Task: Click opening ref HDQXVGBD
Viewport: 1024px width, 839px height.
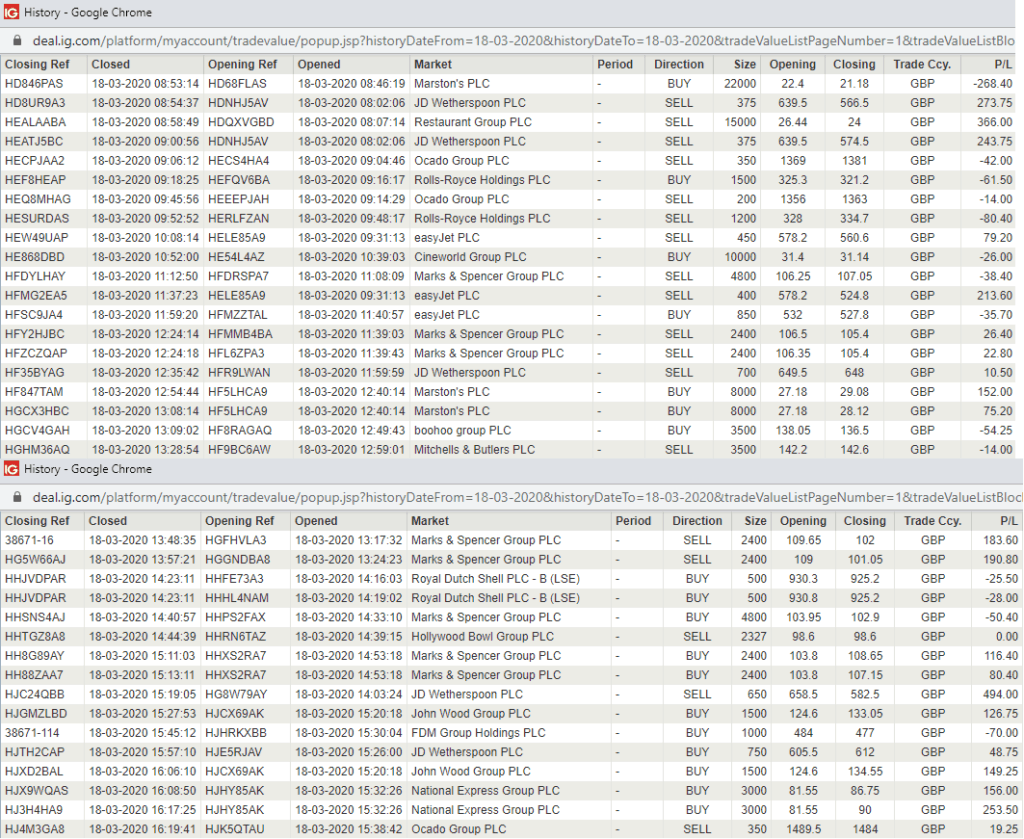Action: coord(241,122)
